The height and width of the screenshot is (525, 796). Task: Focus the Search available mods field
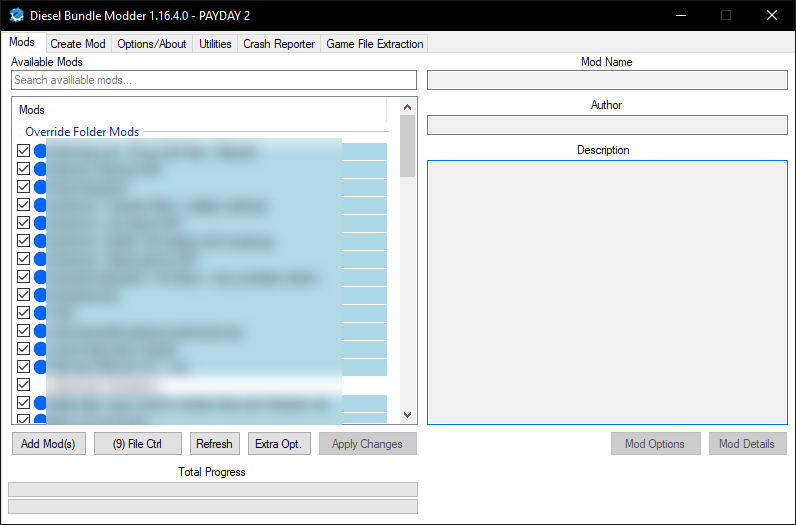point(214,80)
